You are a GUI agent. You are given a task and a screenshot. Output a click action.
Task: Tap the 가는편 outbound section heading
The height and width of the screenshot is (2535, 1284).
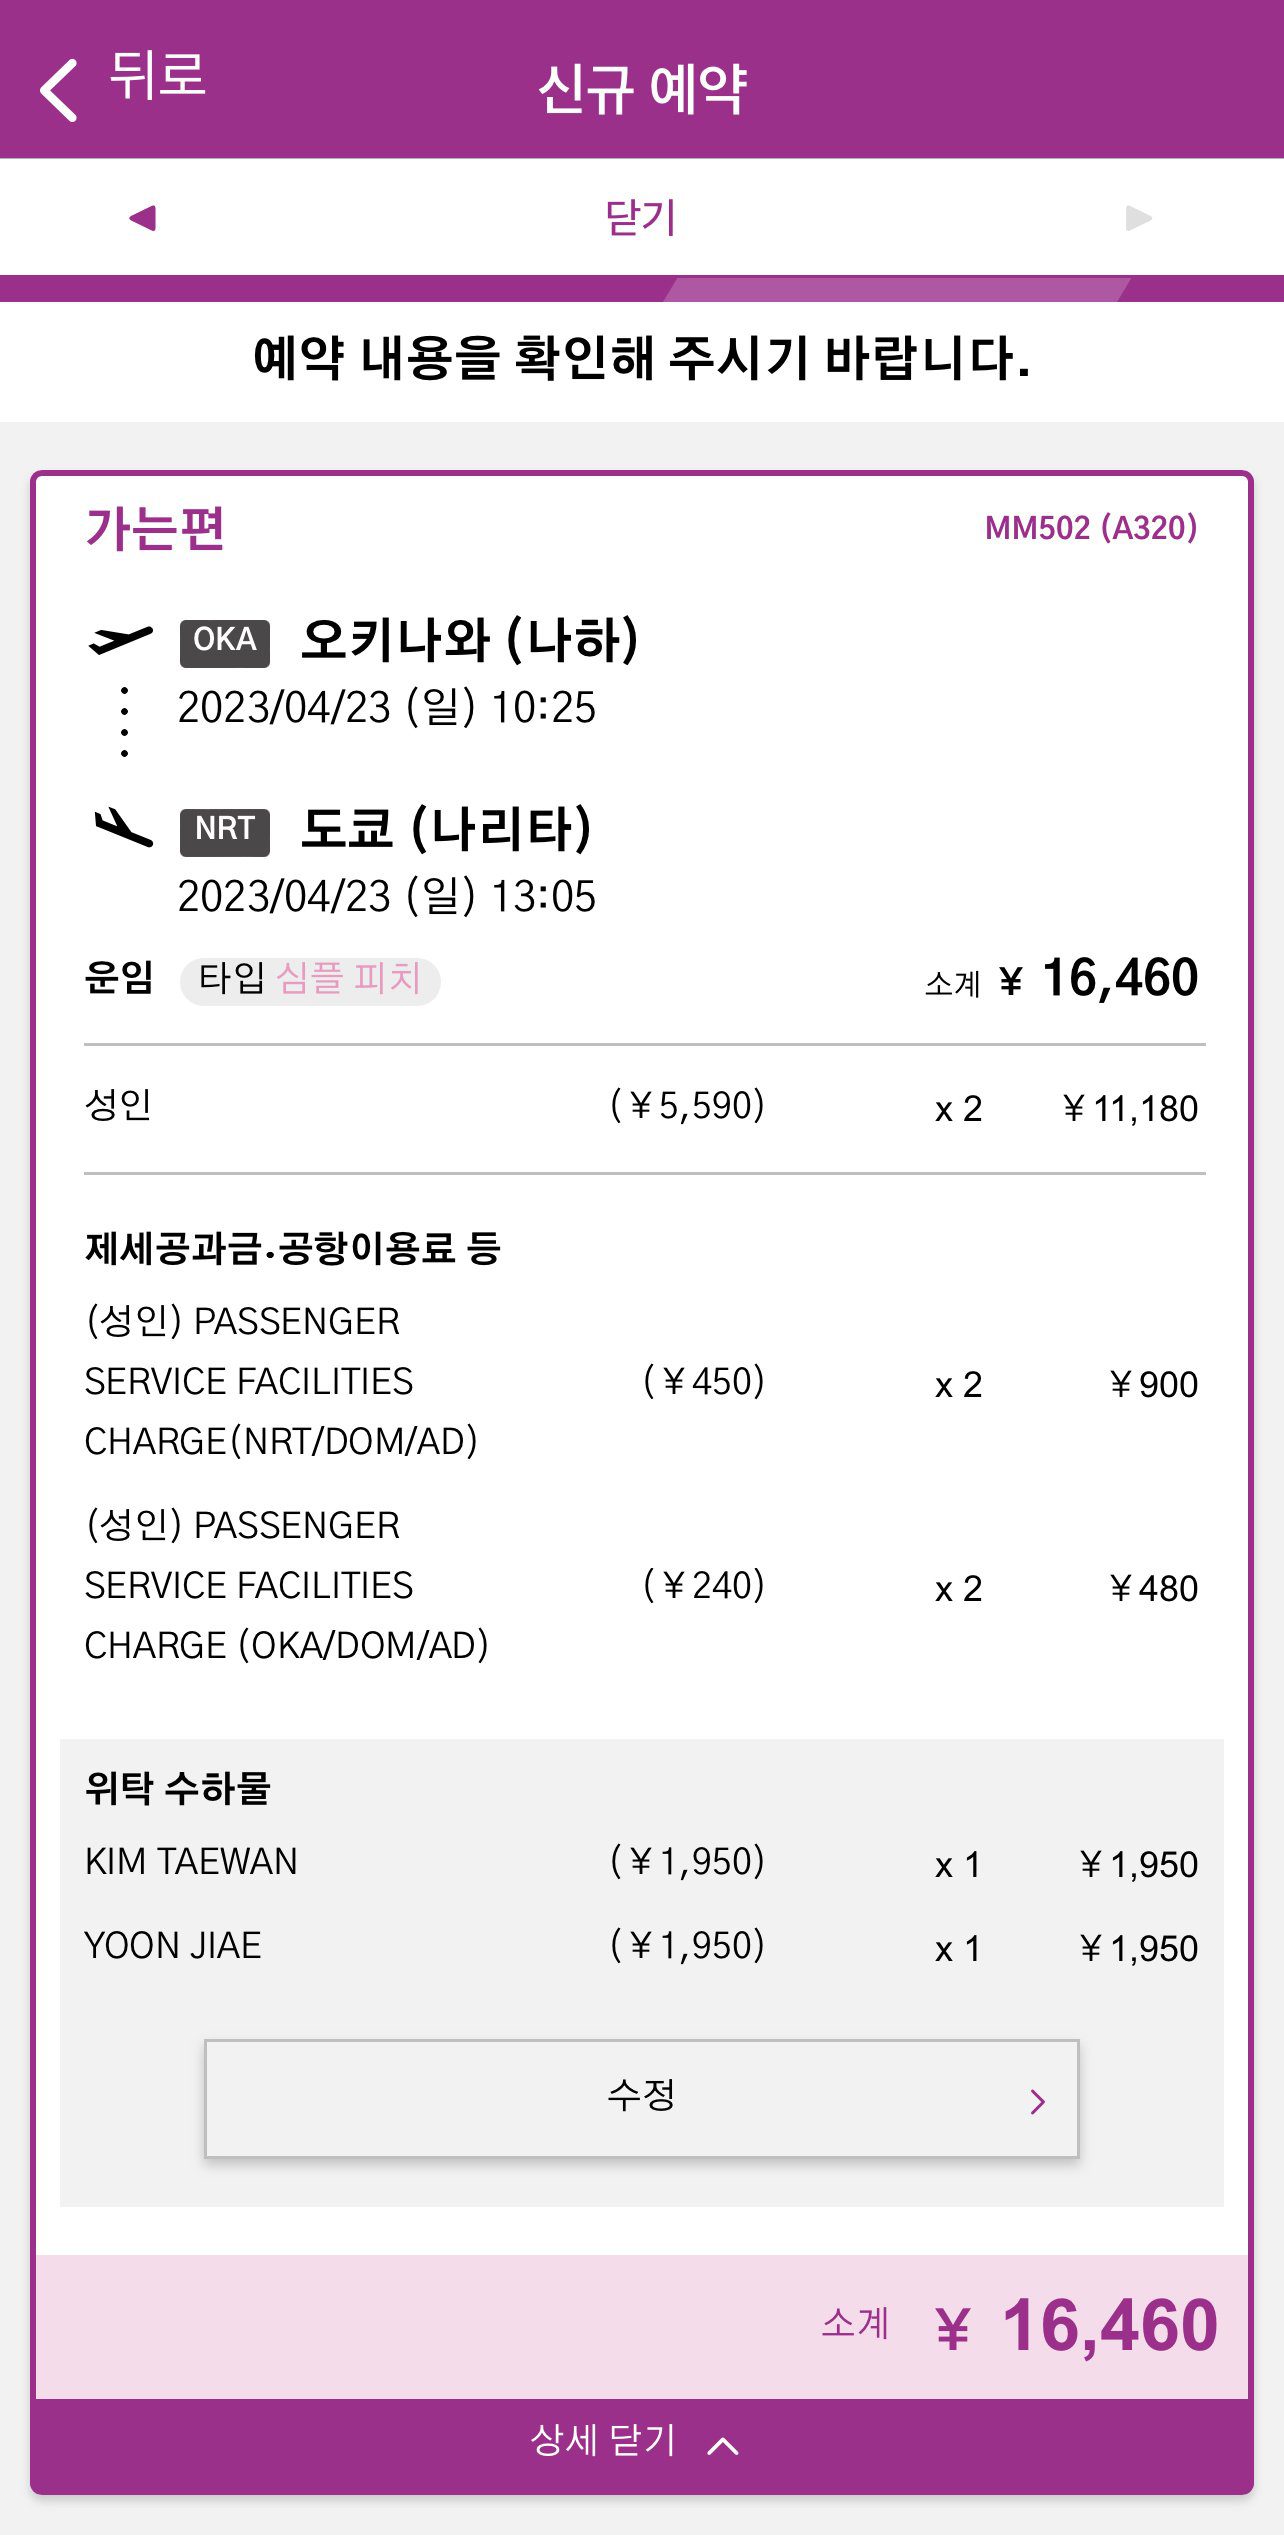click(155, 529)
